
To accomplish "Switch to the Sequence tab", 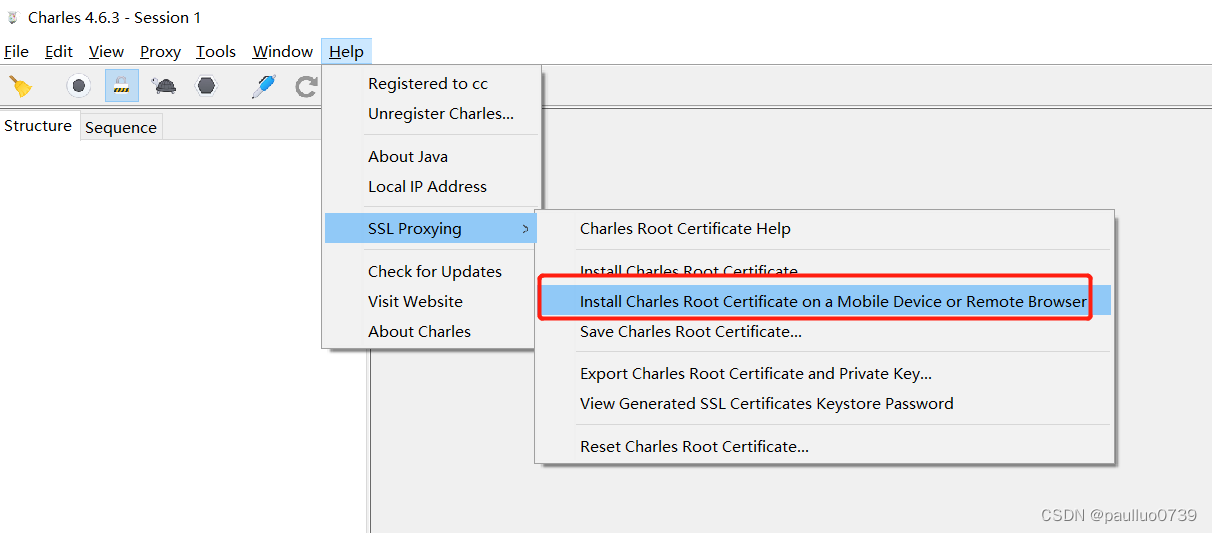I will tap(121, 127).
